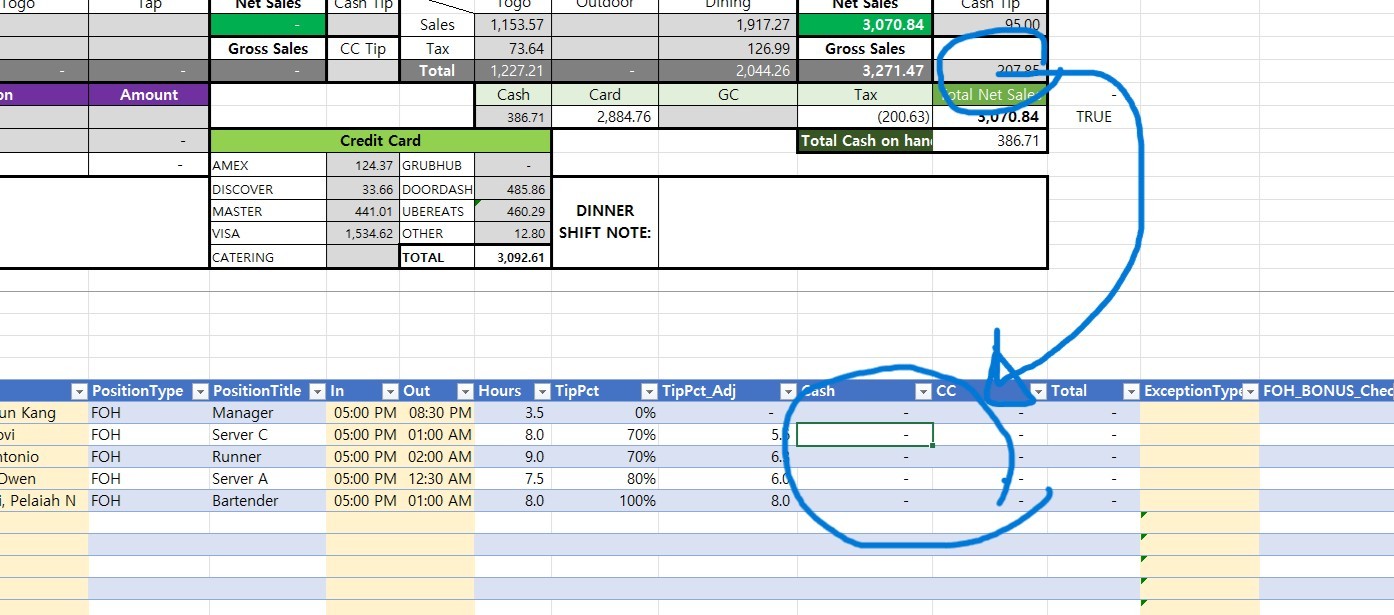Screen dimensions: 1394x615
Task: Select the Server A position title cell
Action: (268, 478)
